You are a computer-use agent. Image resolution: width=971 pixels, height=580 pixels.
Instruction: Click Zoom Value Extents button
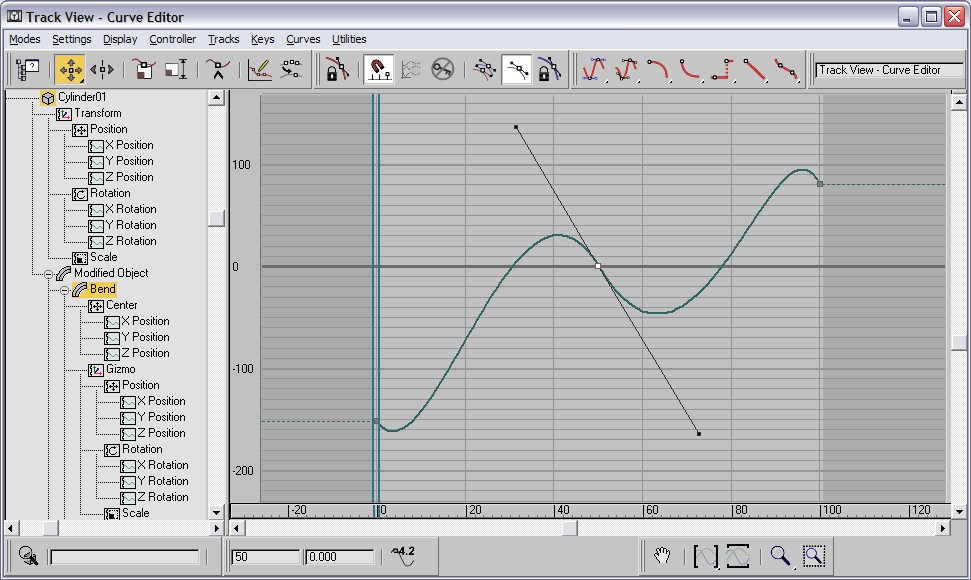tap(738, 556)
